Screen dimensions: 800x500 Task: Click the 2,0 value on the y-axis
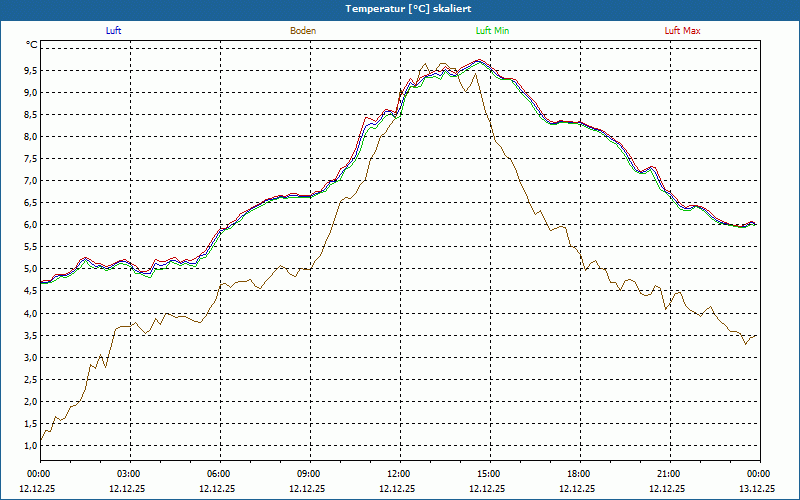click(x=31, y=402)
